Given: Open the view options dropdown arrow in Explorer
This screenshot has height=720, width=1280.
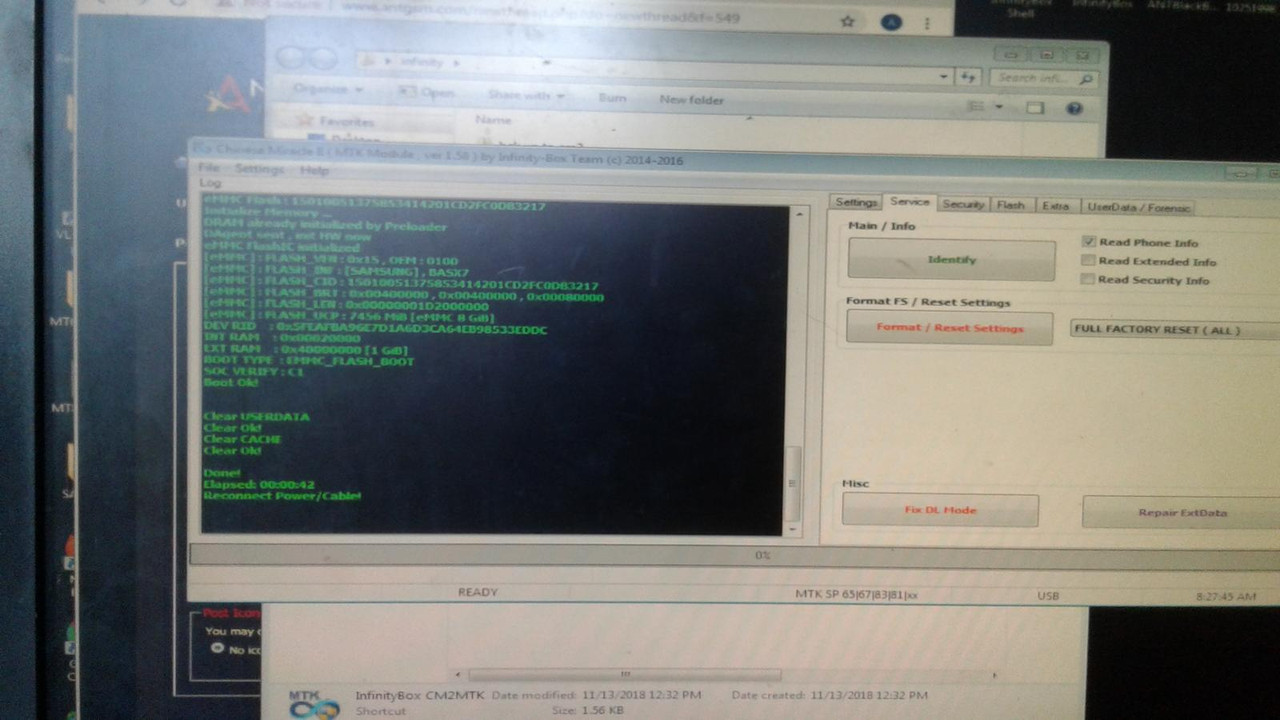Looking at the screenshot, I should [x=998, y=106].
